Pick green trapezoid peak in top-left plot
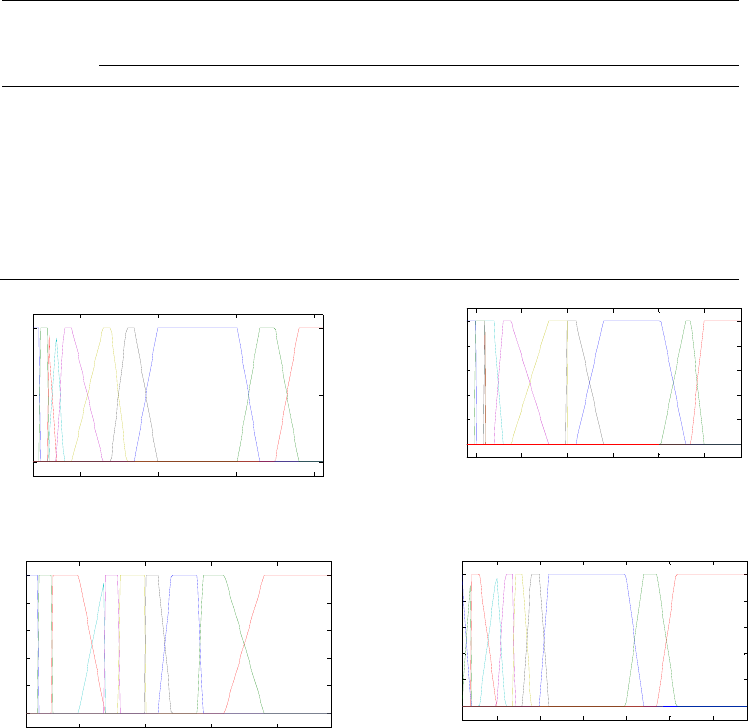Image resolution: width=748 pixels, height=728 pixels. click(266, 328)
